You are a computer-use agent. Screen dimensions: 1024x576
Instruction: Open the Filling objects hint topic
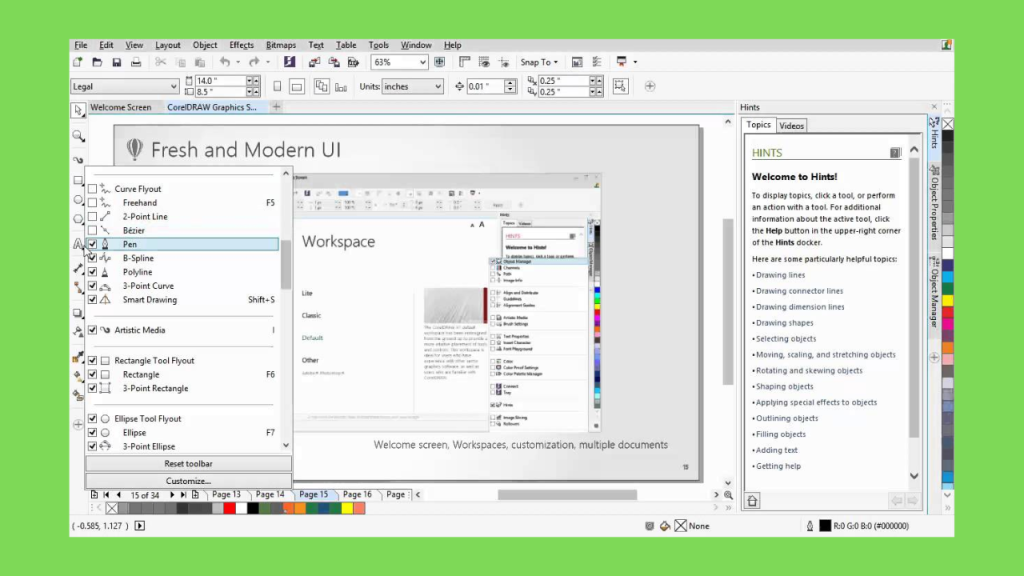(x=780, y=434)
